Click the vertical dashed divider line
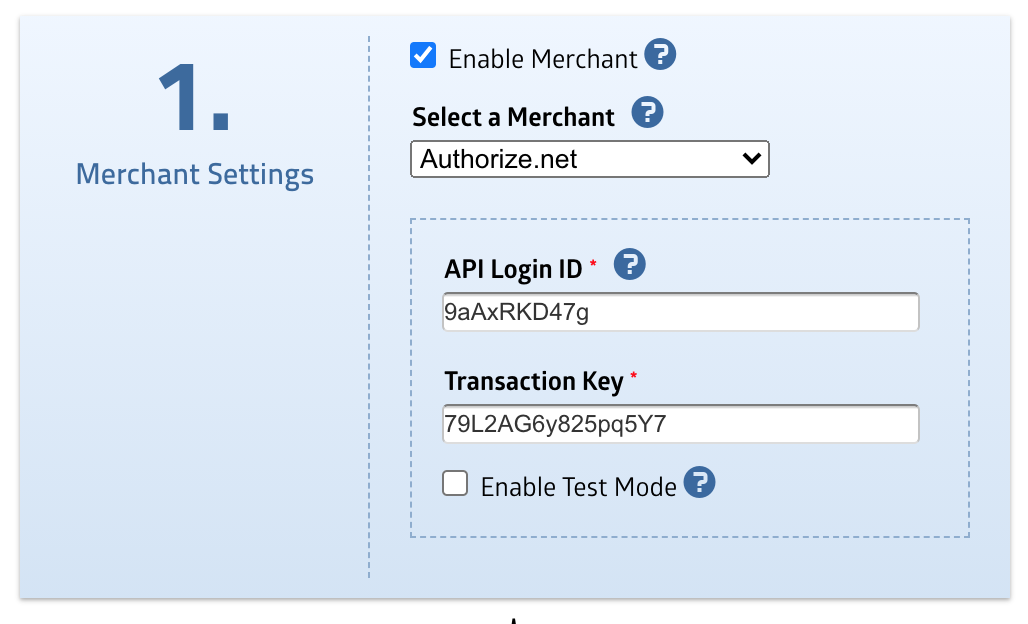The height and width of the screenshot is (624, 1028). (x=369, y=300)
